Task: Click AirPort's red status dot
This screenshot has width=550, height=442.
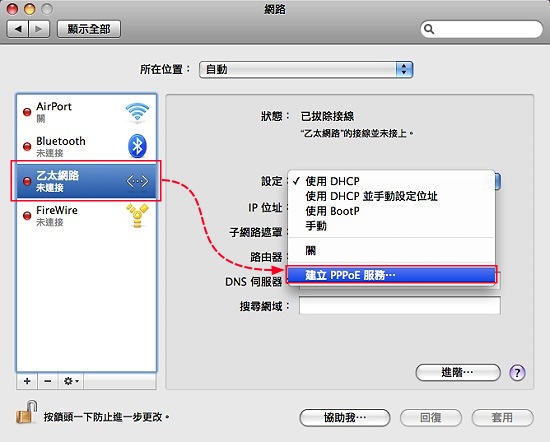Action: click(x=27, y=112)
